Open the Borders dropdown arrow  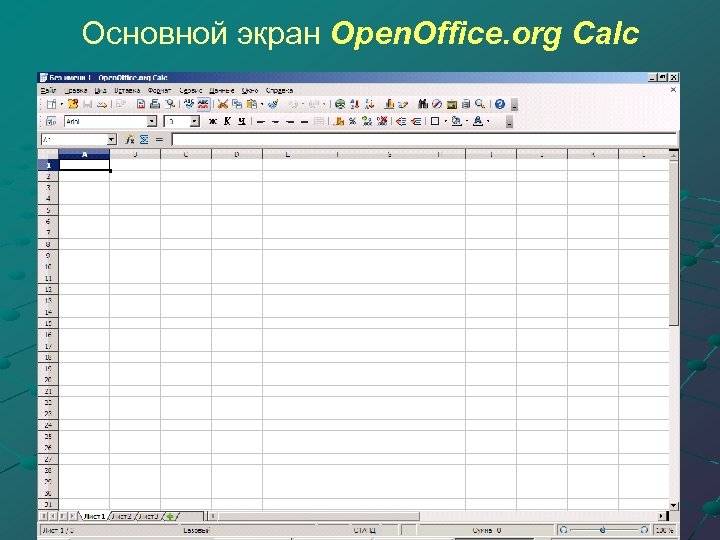pos(445,122)
